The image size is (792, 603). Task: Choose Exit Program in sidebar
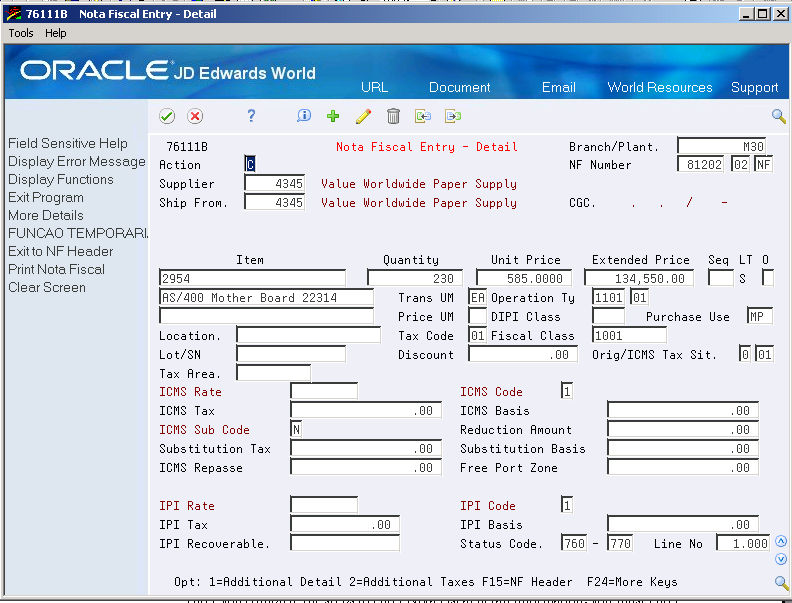(x=46, y=197)
